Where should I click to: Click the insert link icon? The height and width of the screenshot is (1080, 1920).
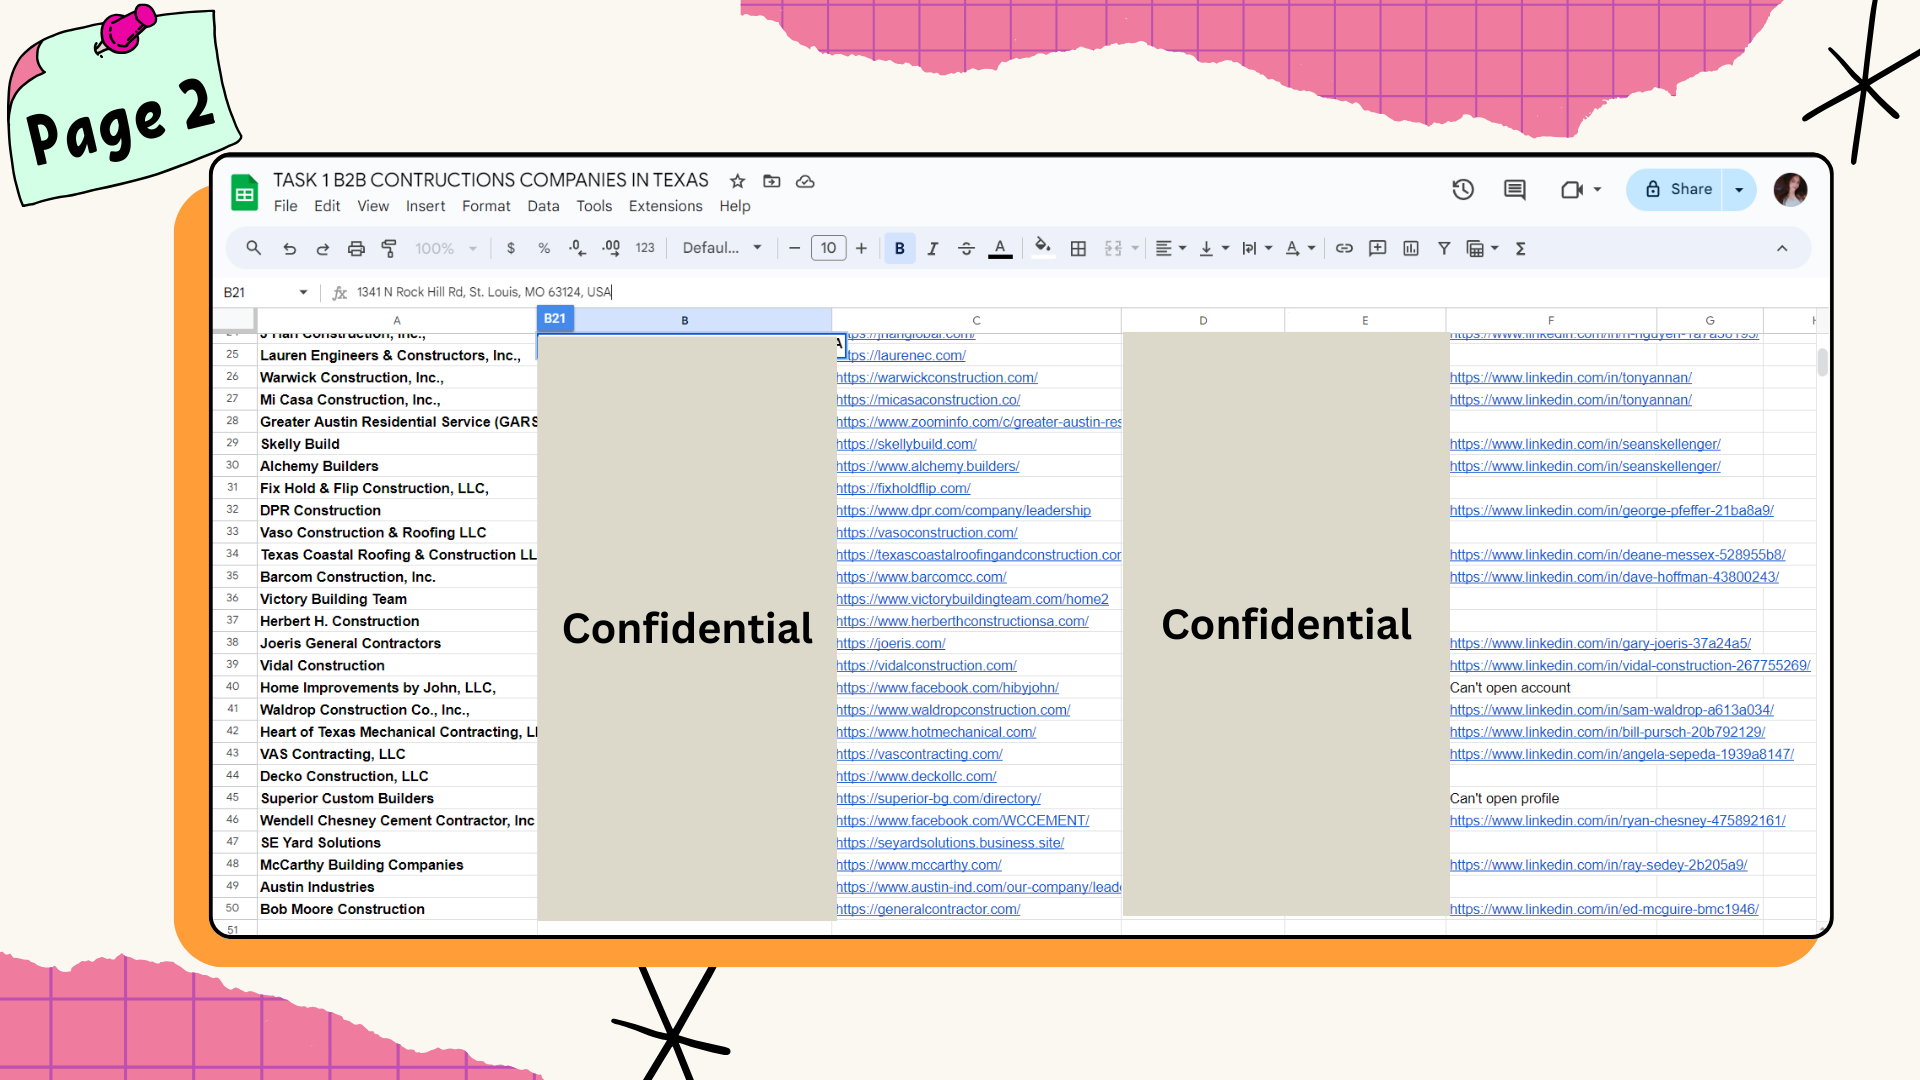1344,248
